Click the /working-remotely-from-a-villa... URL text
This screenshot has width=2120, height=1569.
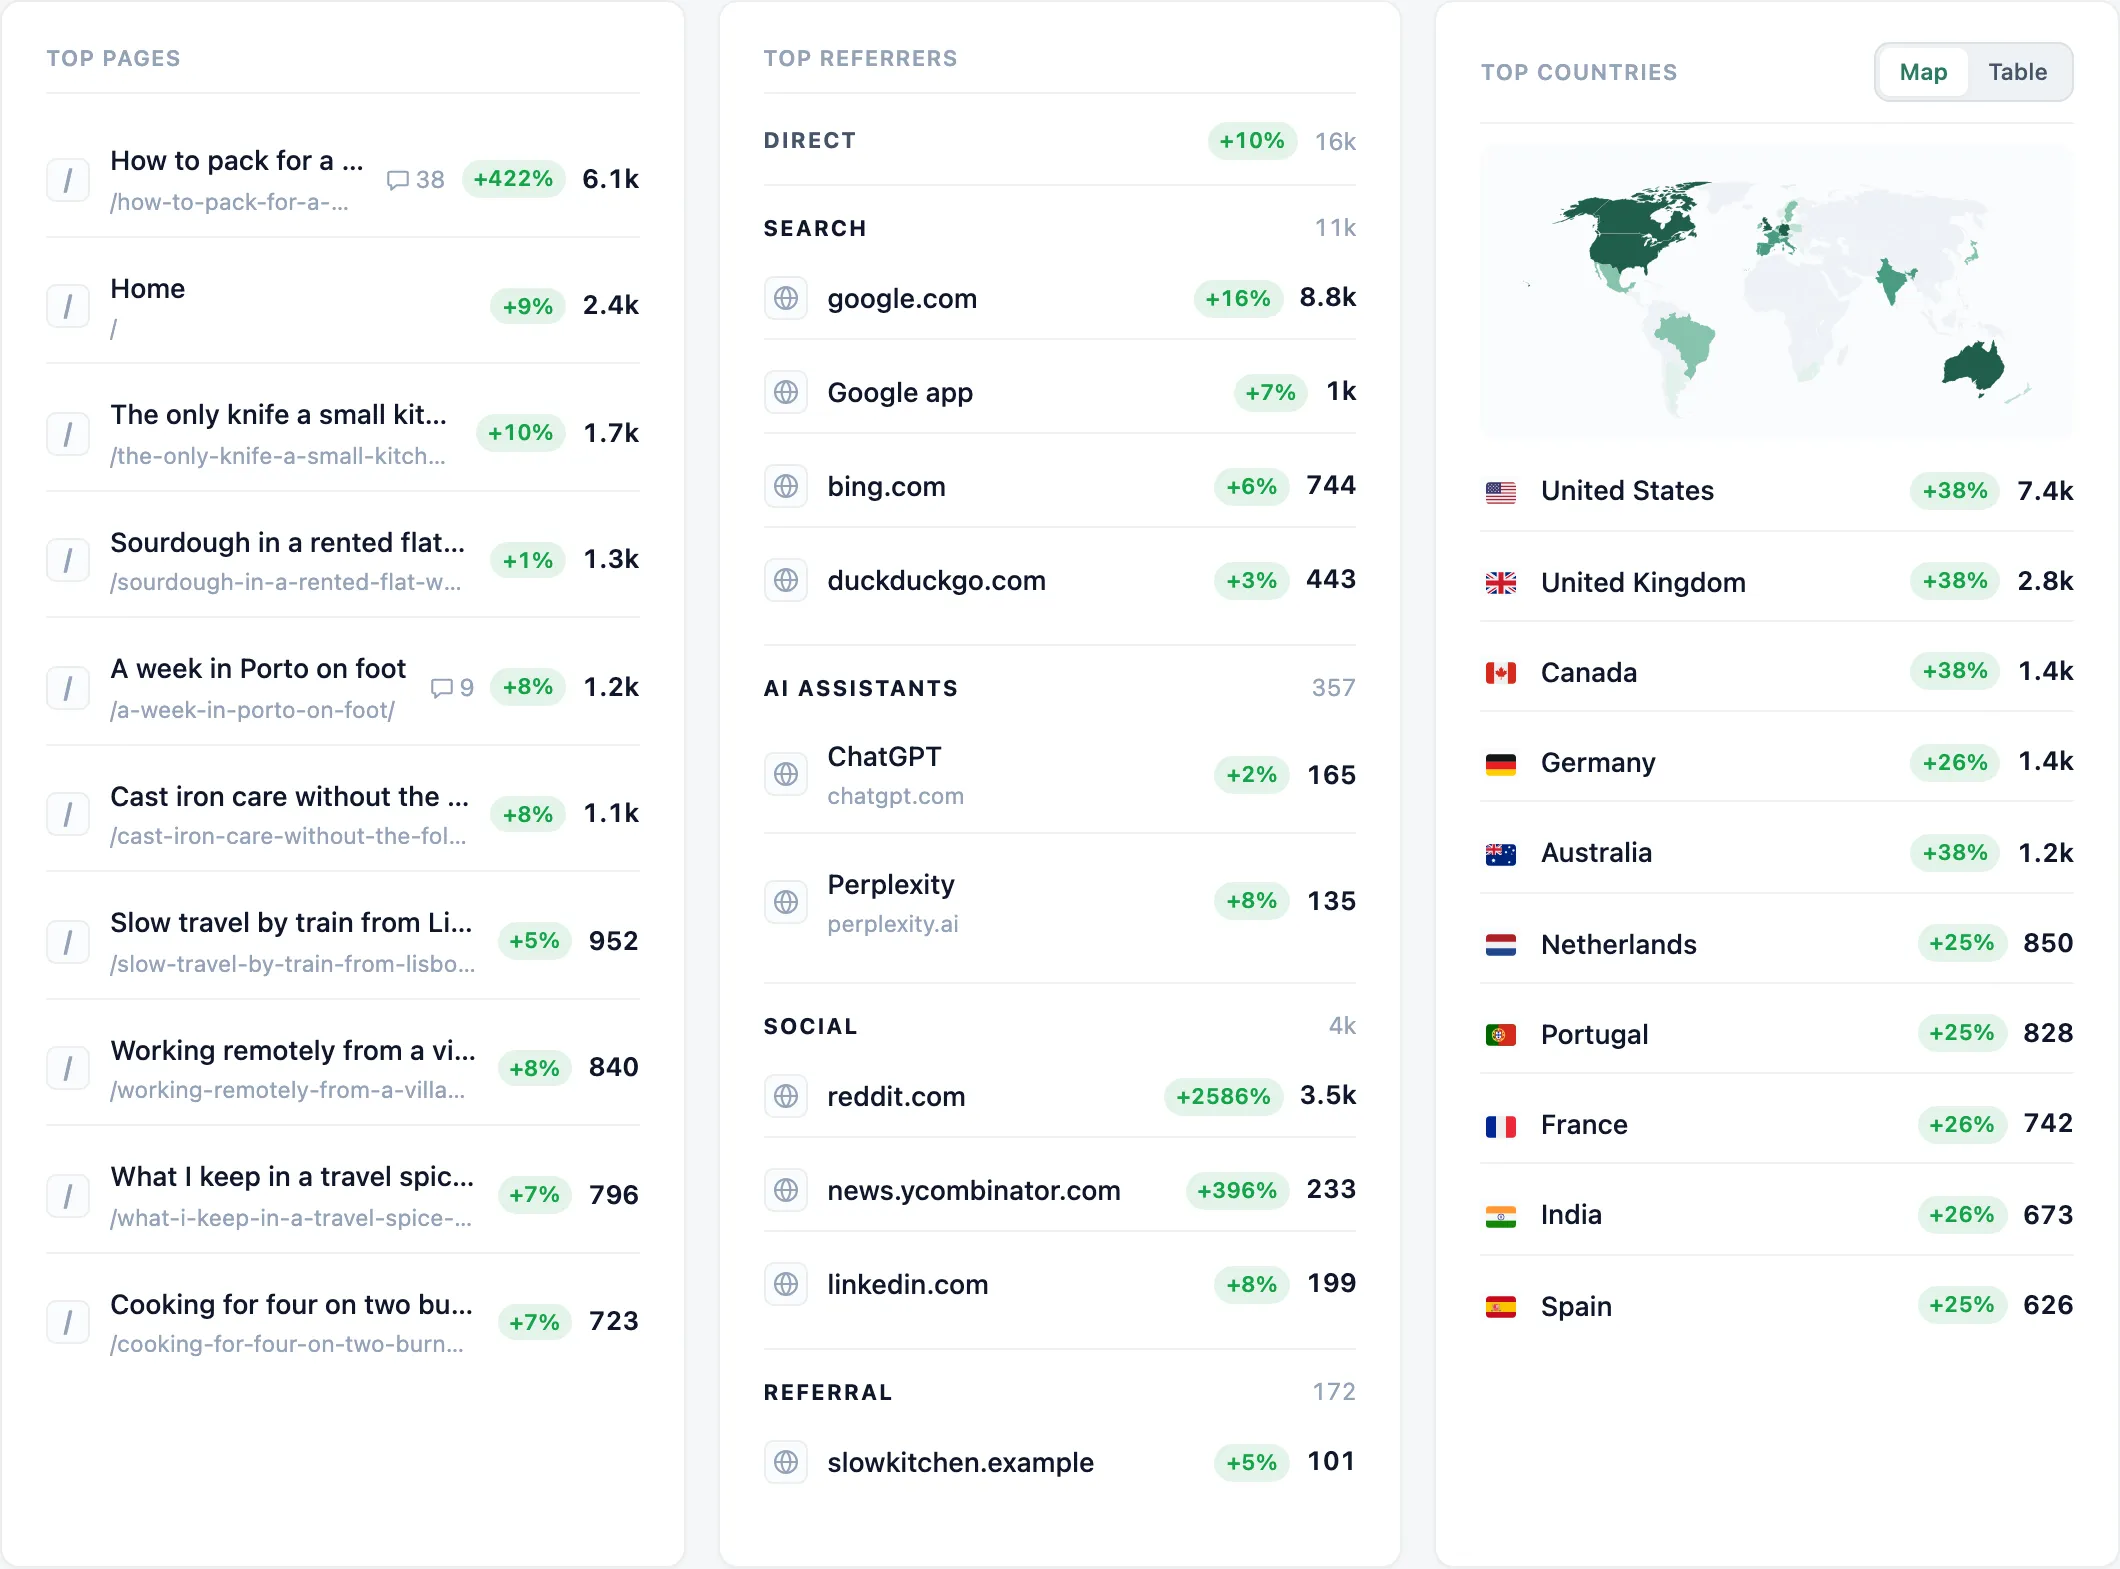click(x=287, y=1090)
